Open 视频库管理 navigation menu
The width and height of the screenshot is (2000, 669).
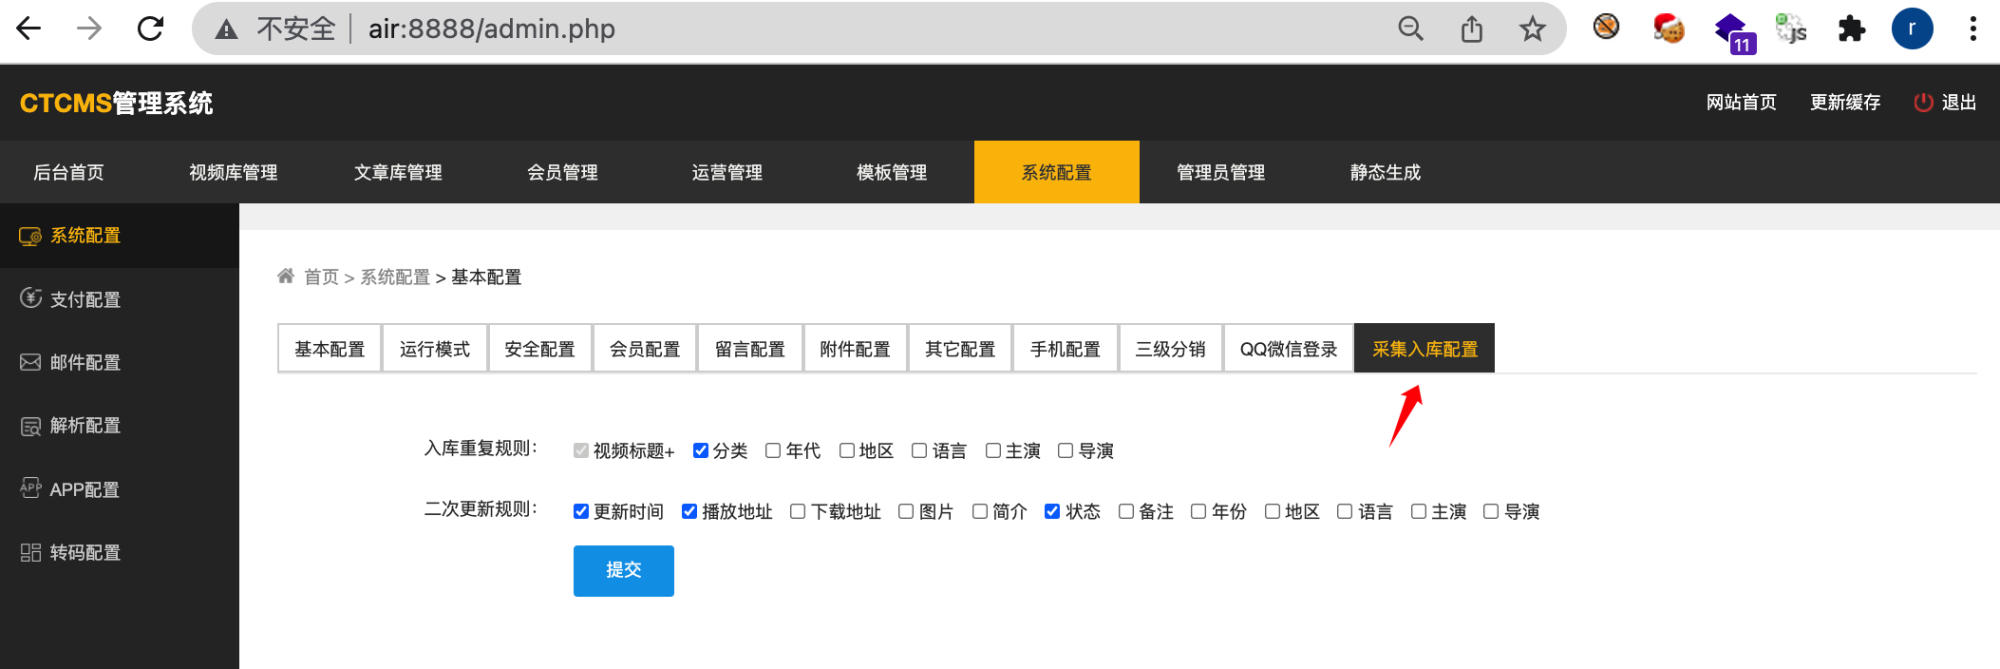point(233,172)
